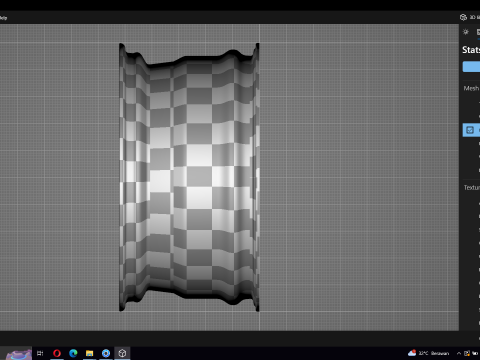
Task: Expand the hidden system tray icons arrow
Action: (x=459, y=353)
